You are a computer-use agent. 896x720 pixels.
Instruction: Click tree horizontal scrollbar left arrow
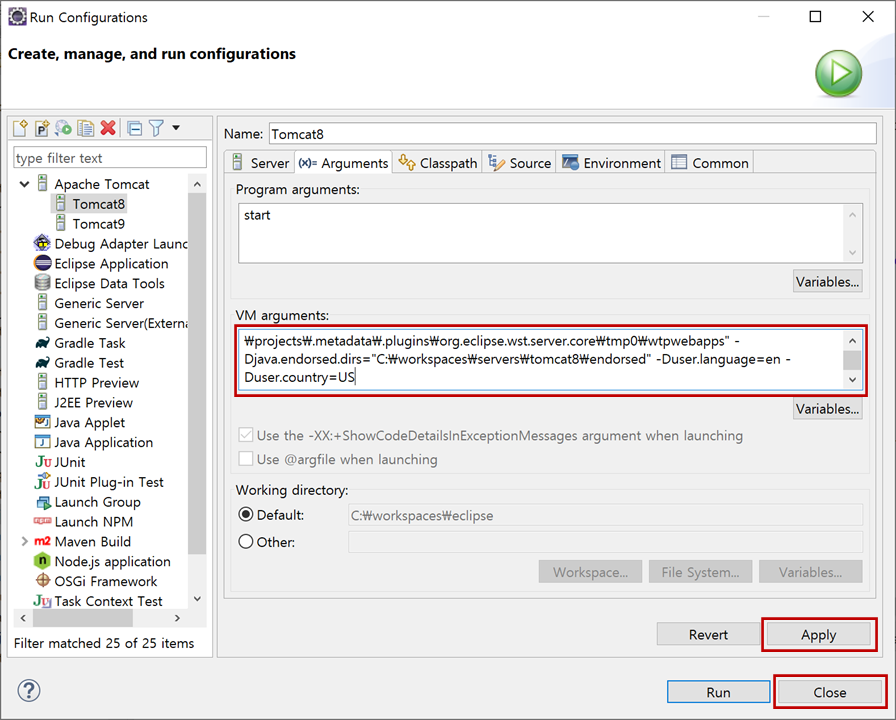[23, 618]
